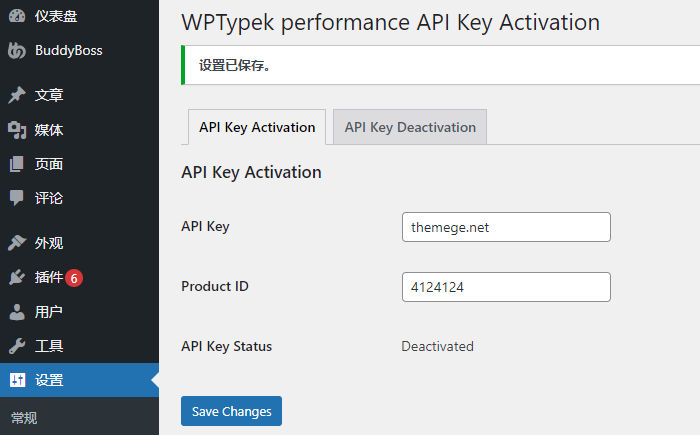The image size is (700, 435).
Task: Click the settings sliders icon beside 设置
Action: 17,380
